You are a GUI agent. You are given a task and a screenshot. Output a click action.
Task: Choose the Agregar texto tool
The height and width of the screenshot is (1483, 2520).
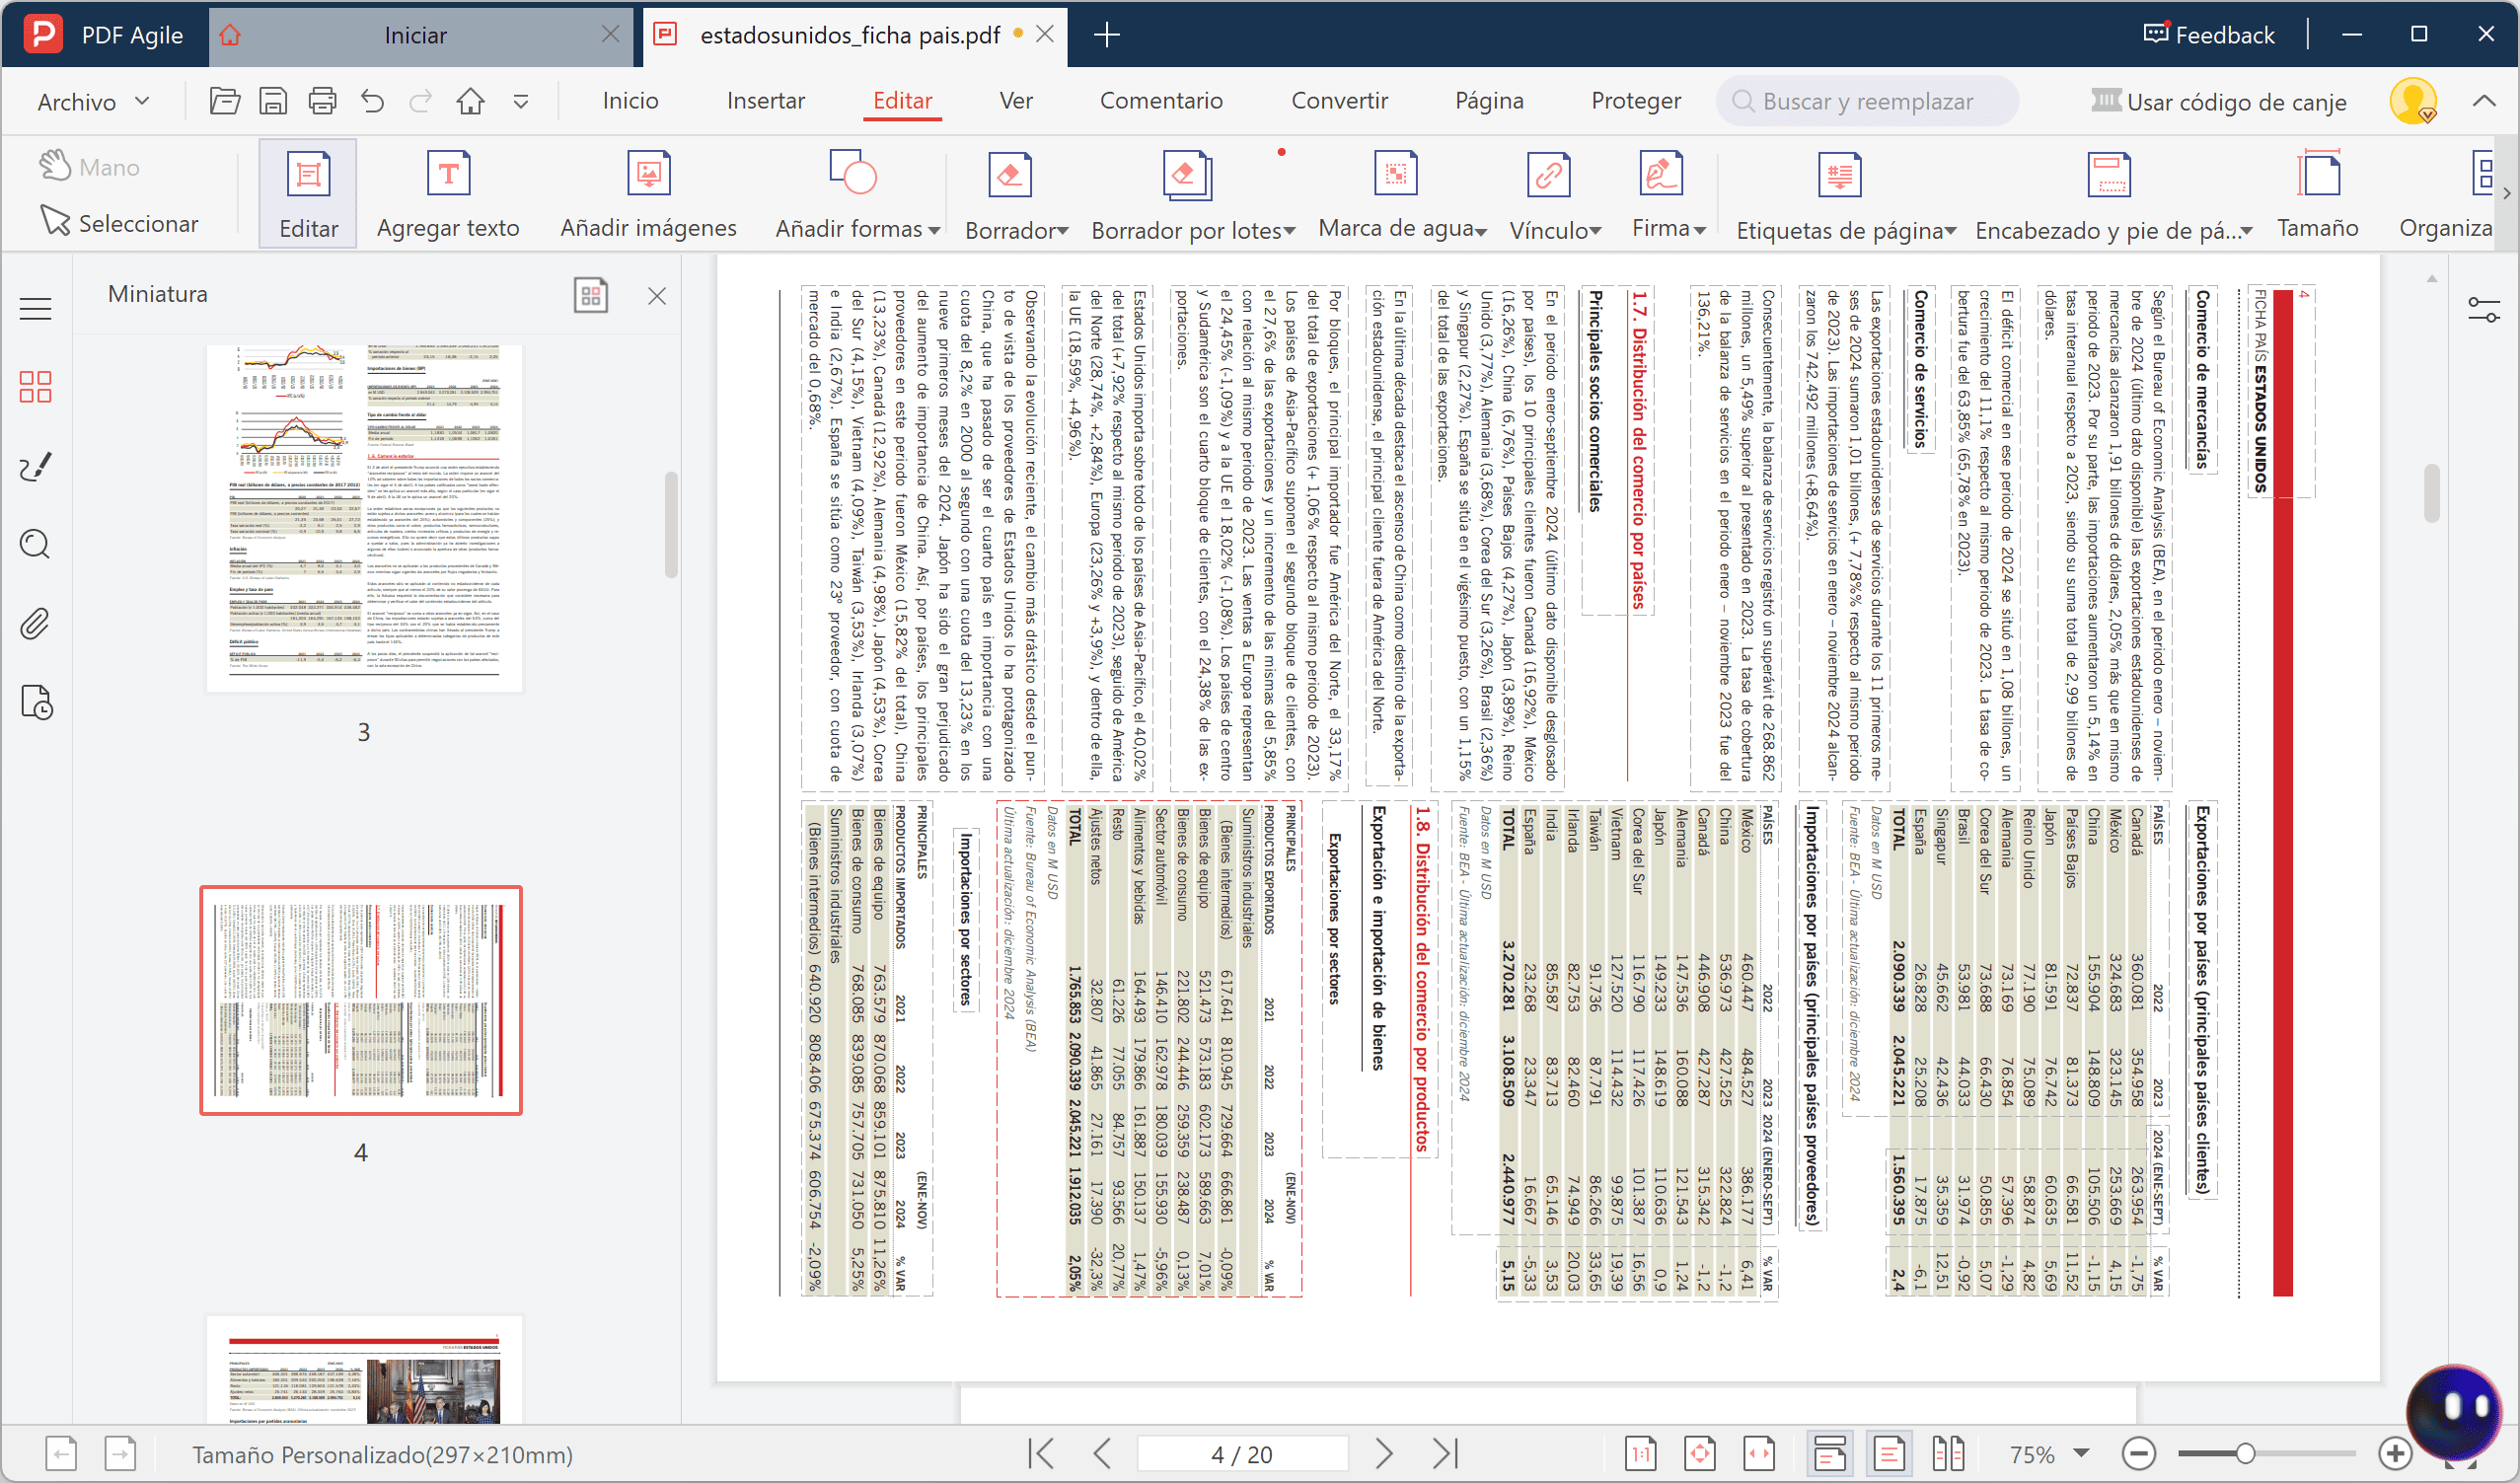tap(448, 194)
